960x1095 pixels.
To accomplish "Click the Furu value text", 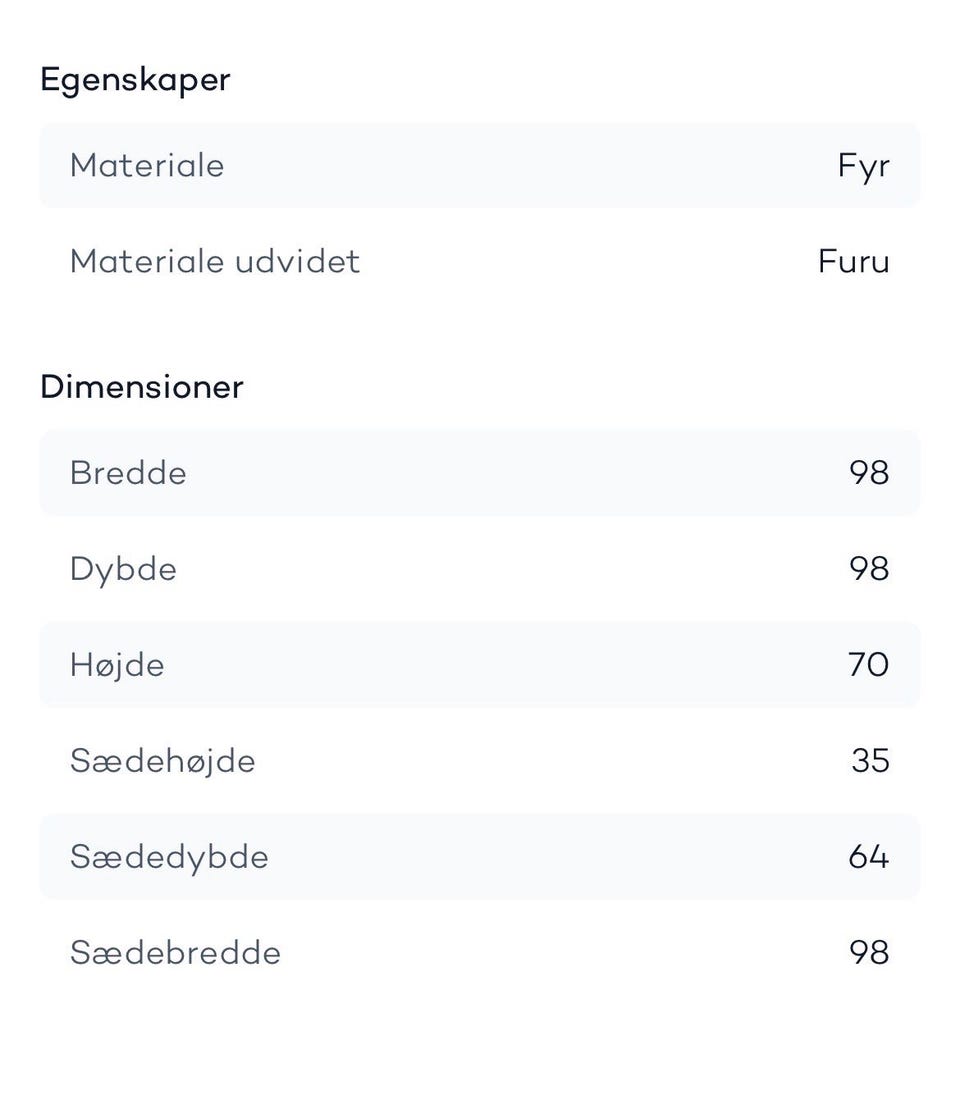I will [853, 262].
